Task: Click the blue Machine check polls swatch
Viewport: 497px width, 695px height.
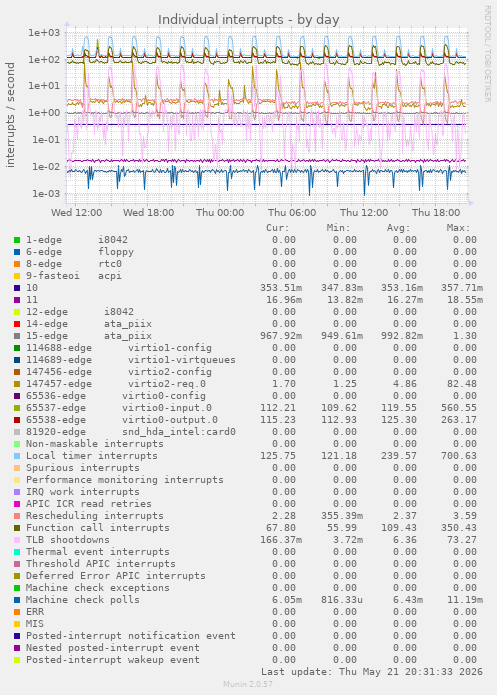Action: [x=17, y=600]
